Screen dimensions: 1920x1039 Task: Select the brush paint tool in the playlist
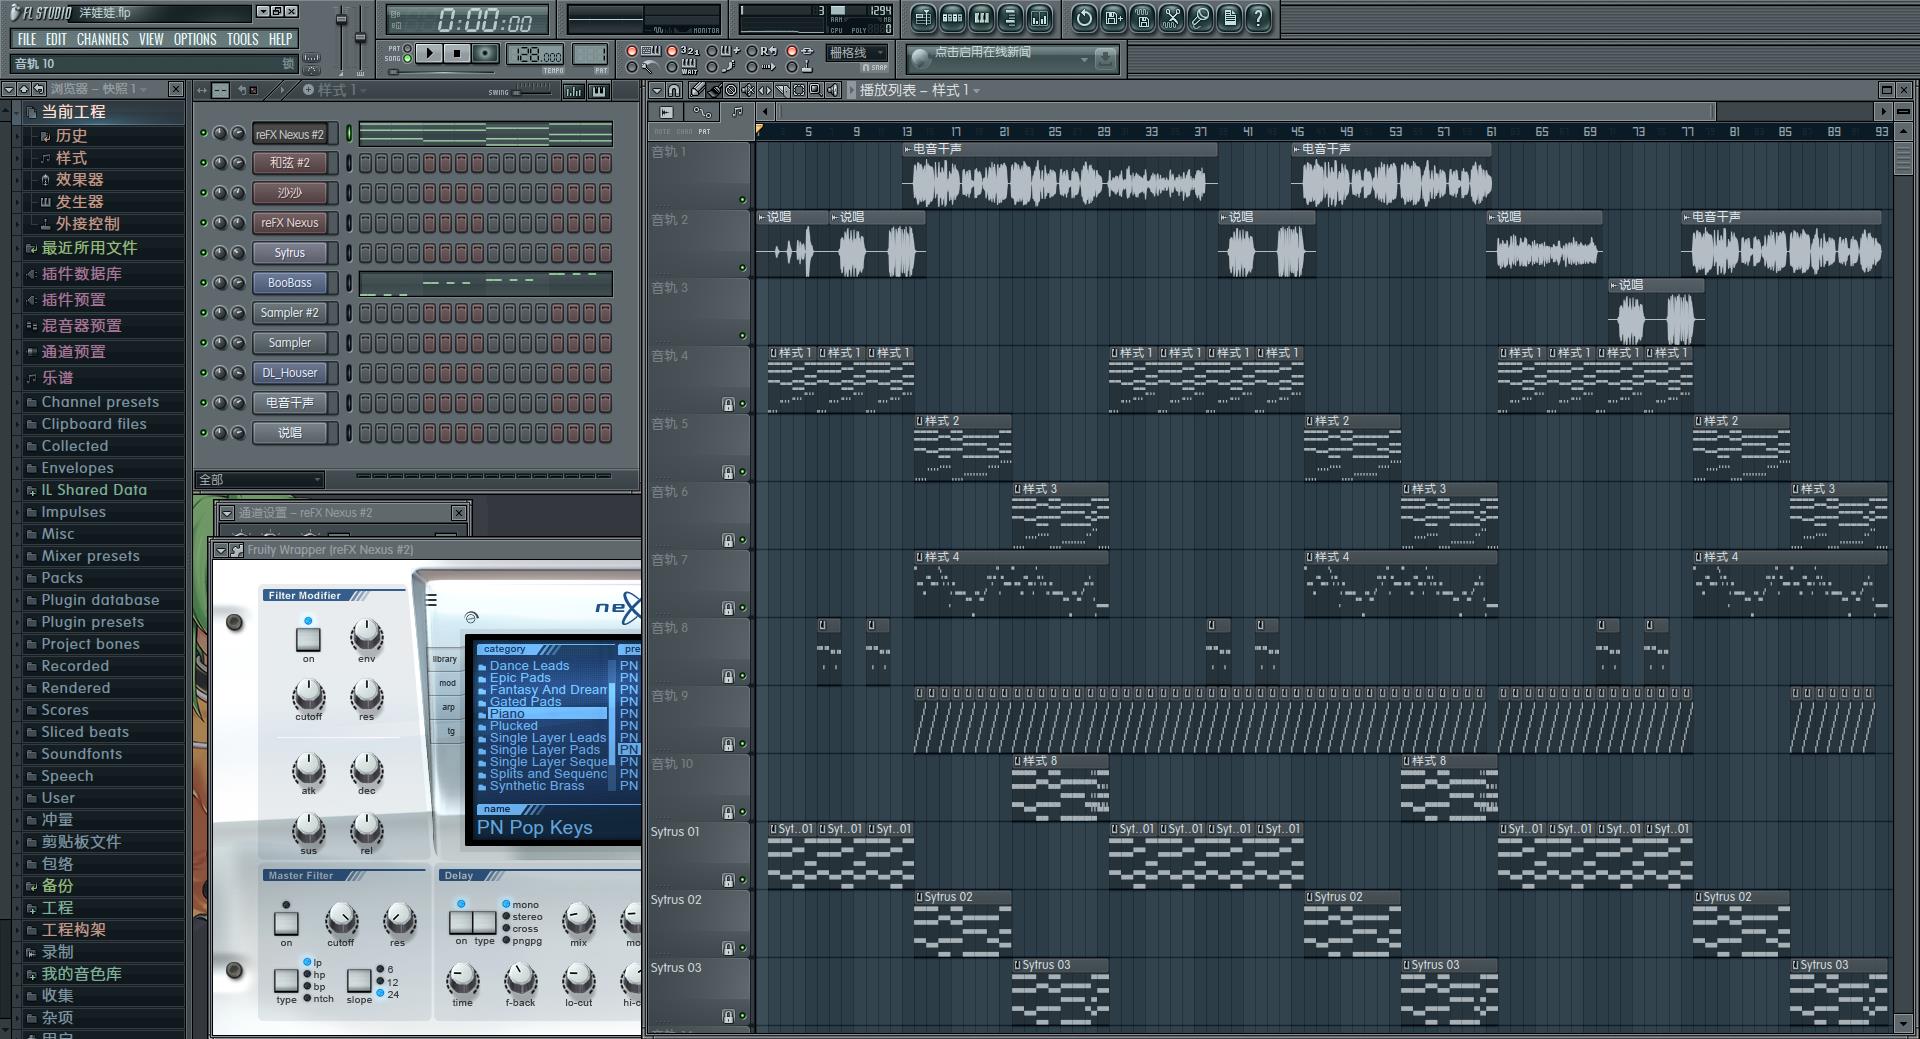[x=714, y=90]
